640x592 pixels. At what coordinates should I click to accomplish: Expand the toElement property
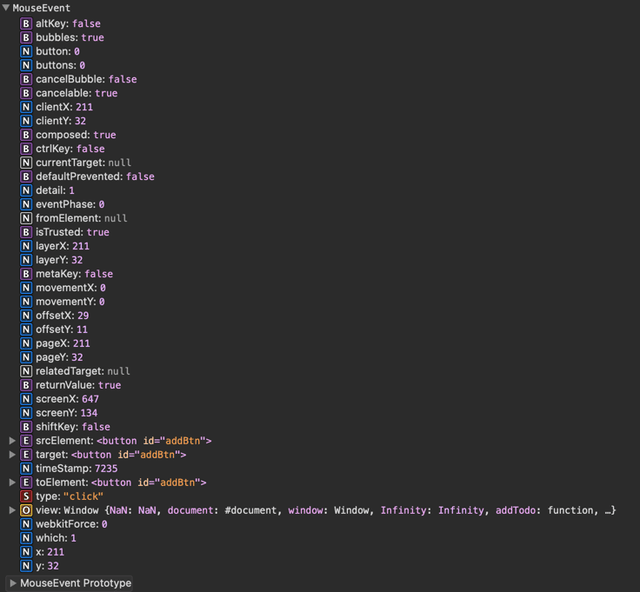click(x=12, y=483)
